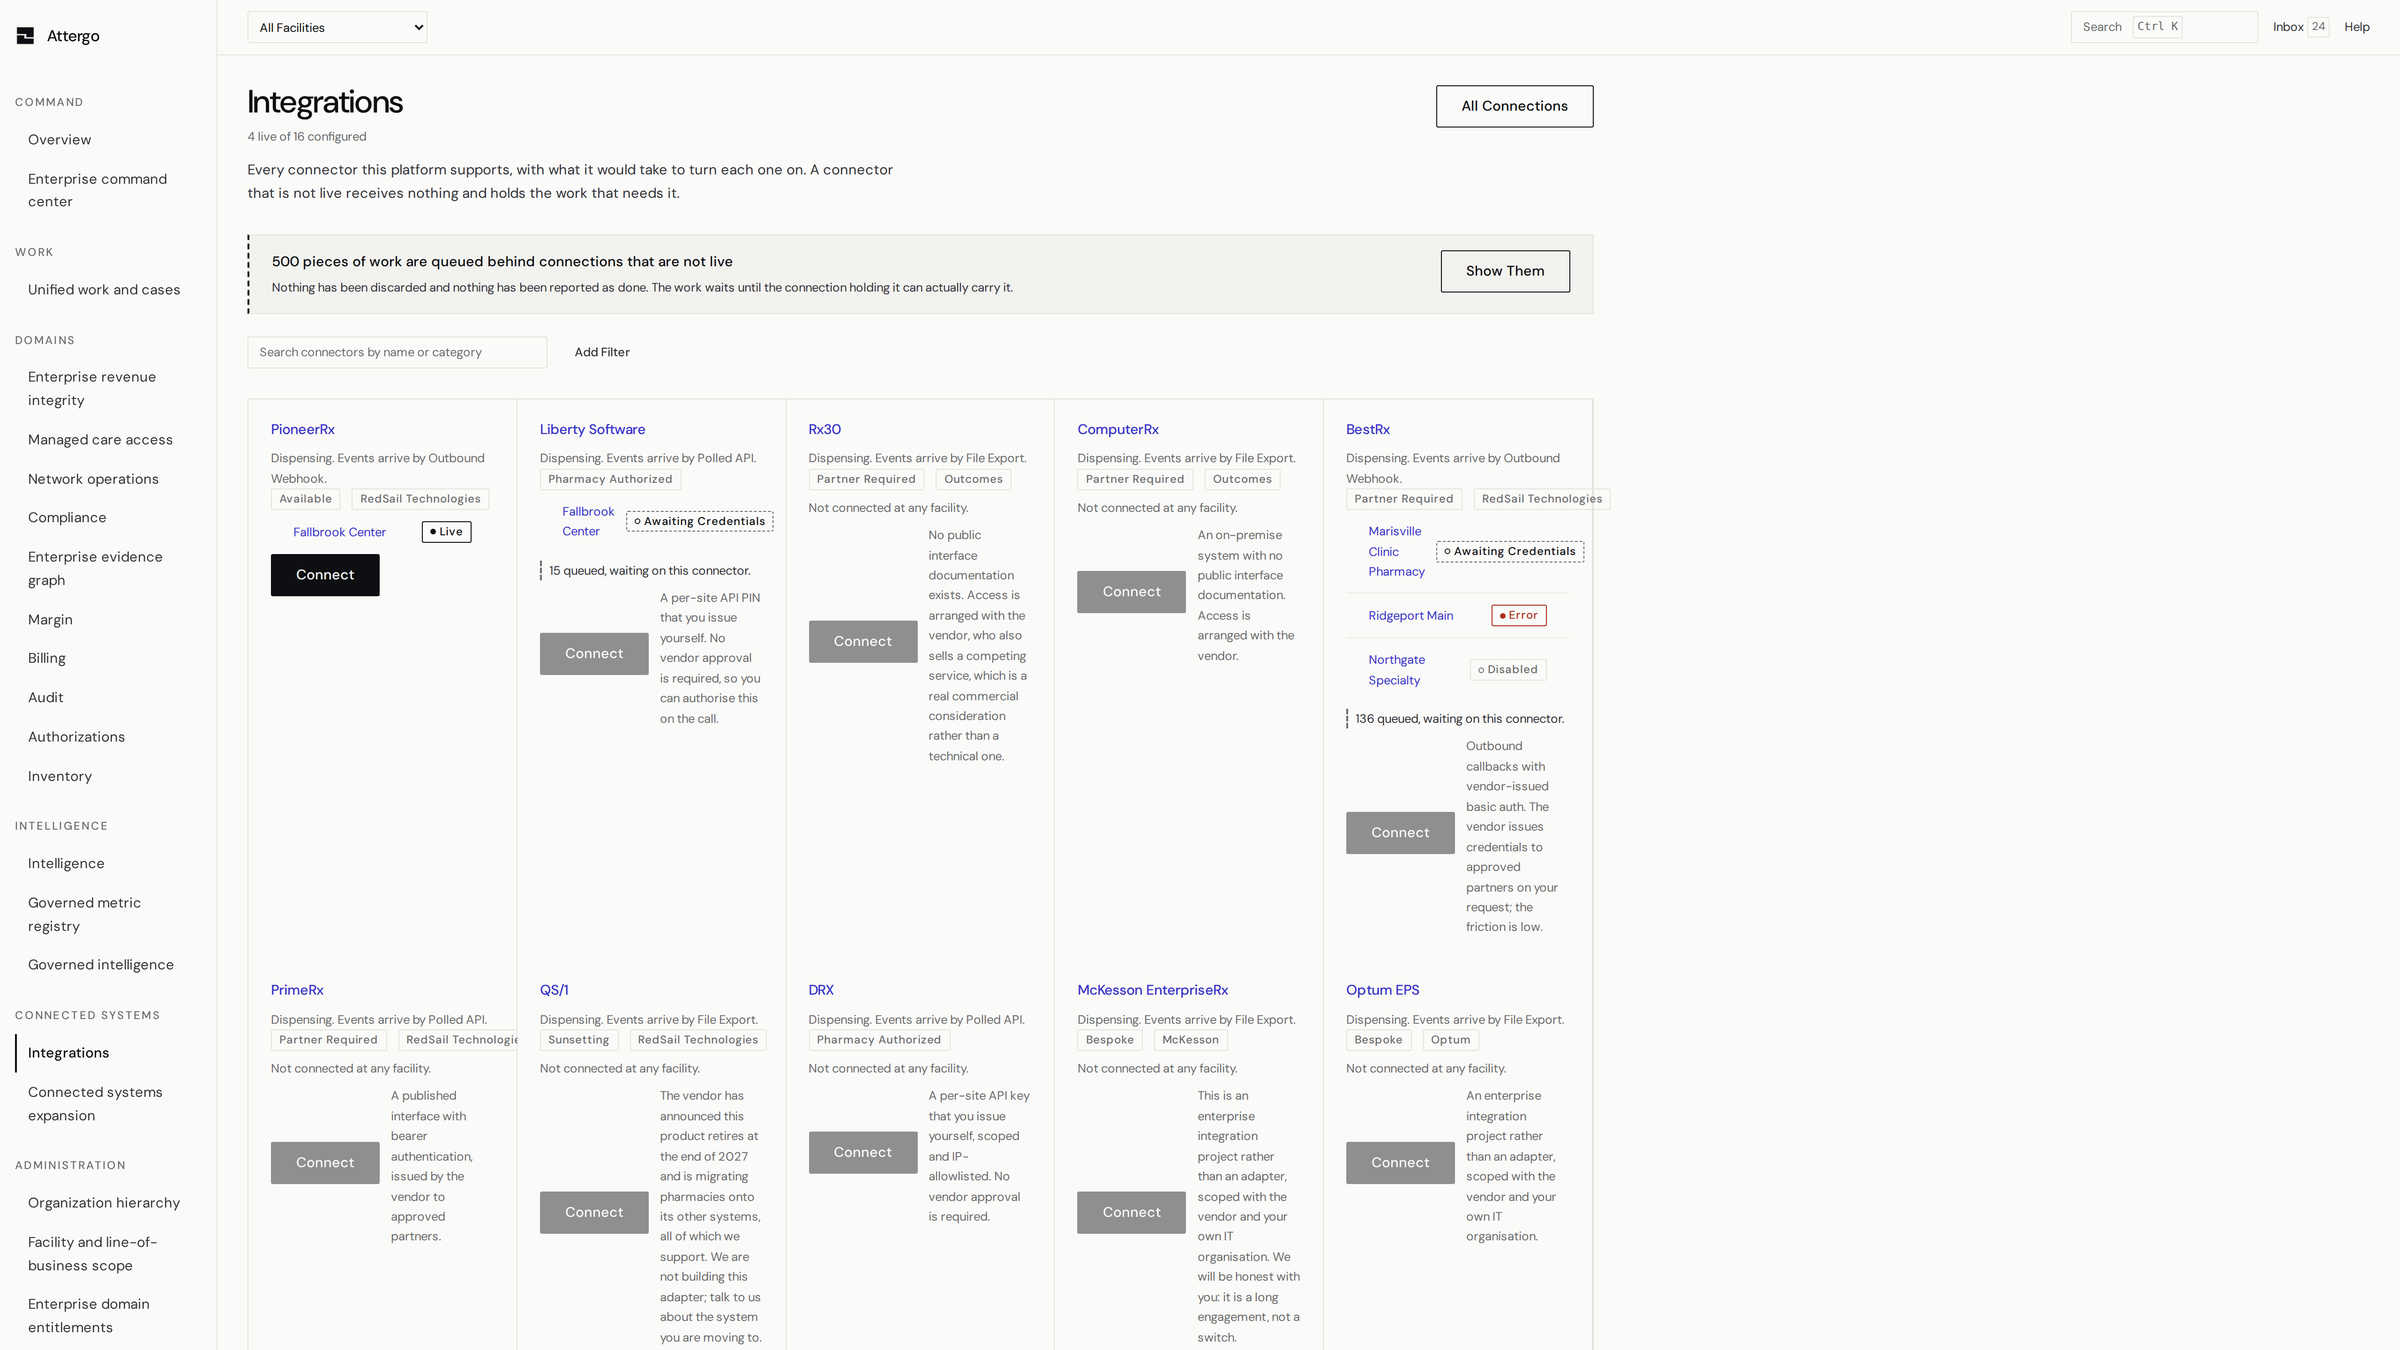Open Enterprise evidence graph
This screenshot has height=1350, width=2400.
tap(95, 569)
